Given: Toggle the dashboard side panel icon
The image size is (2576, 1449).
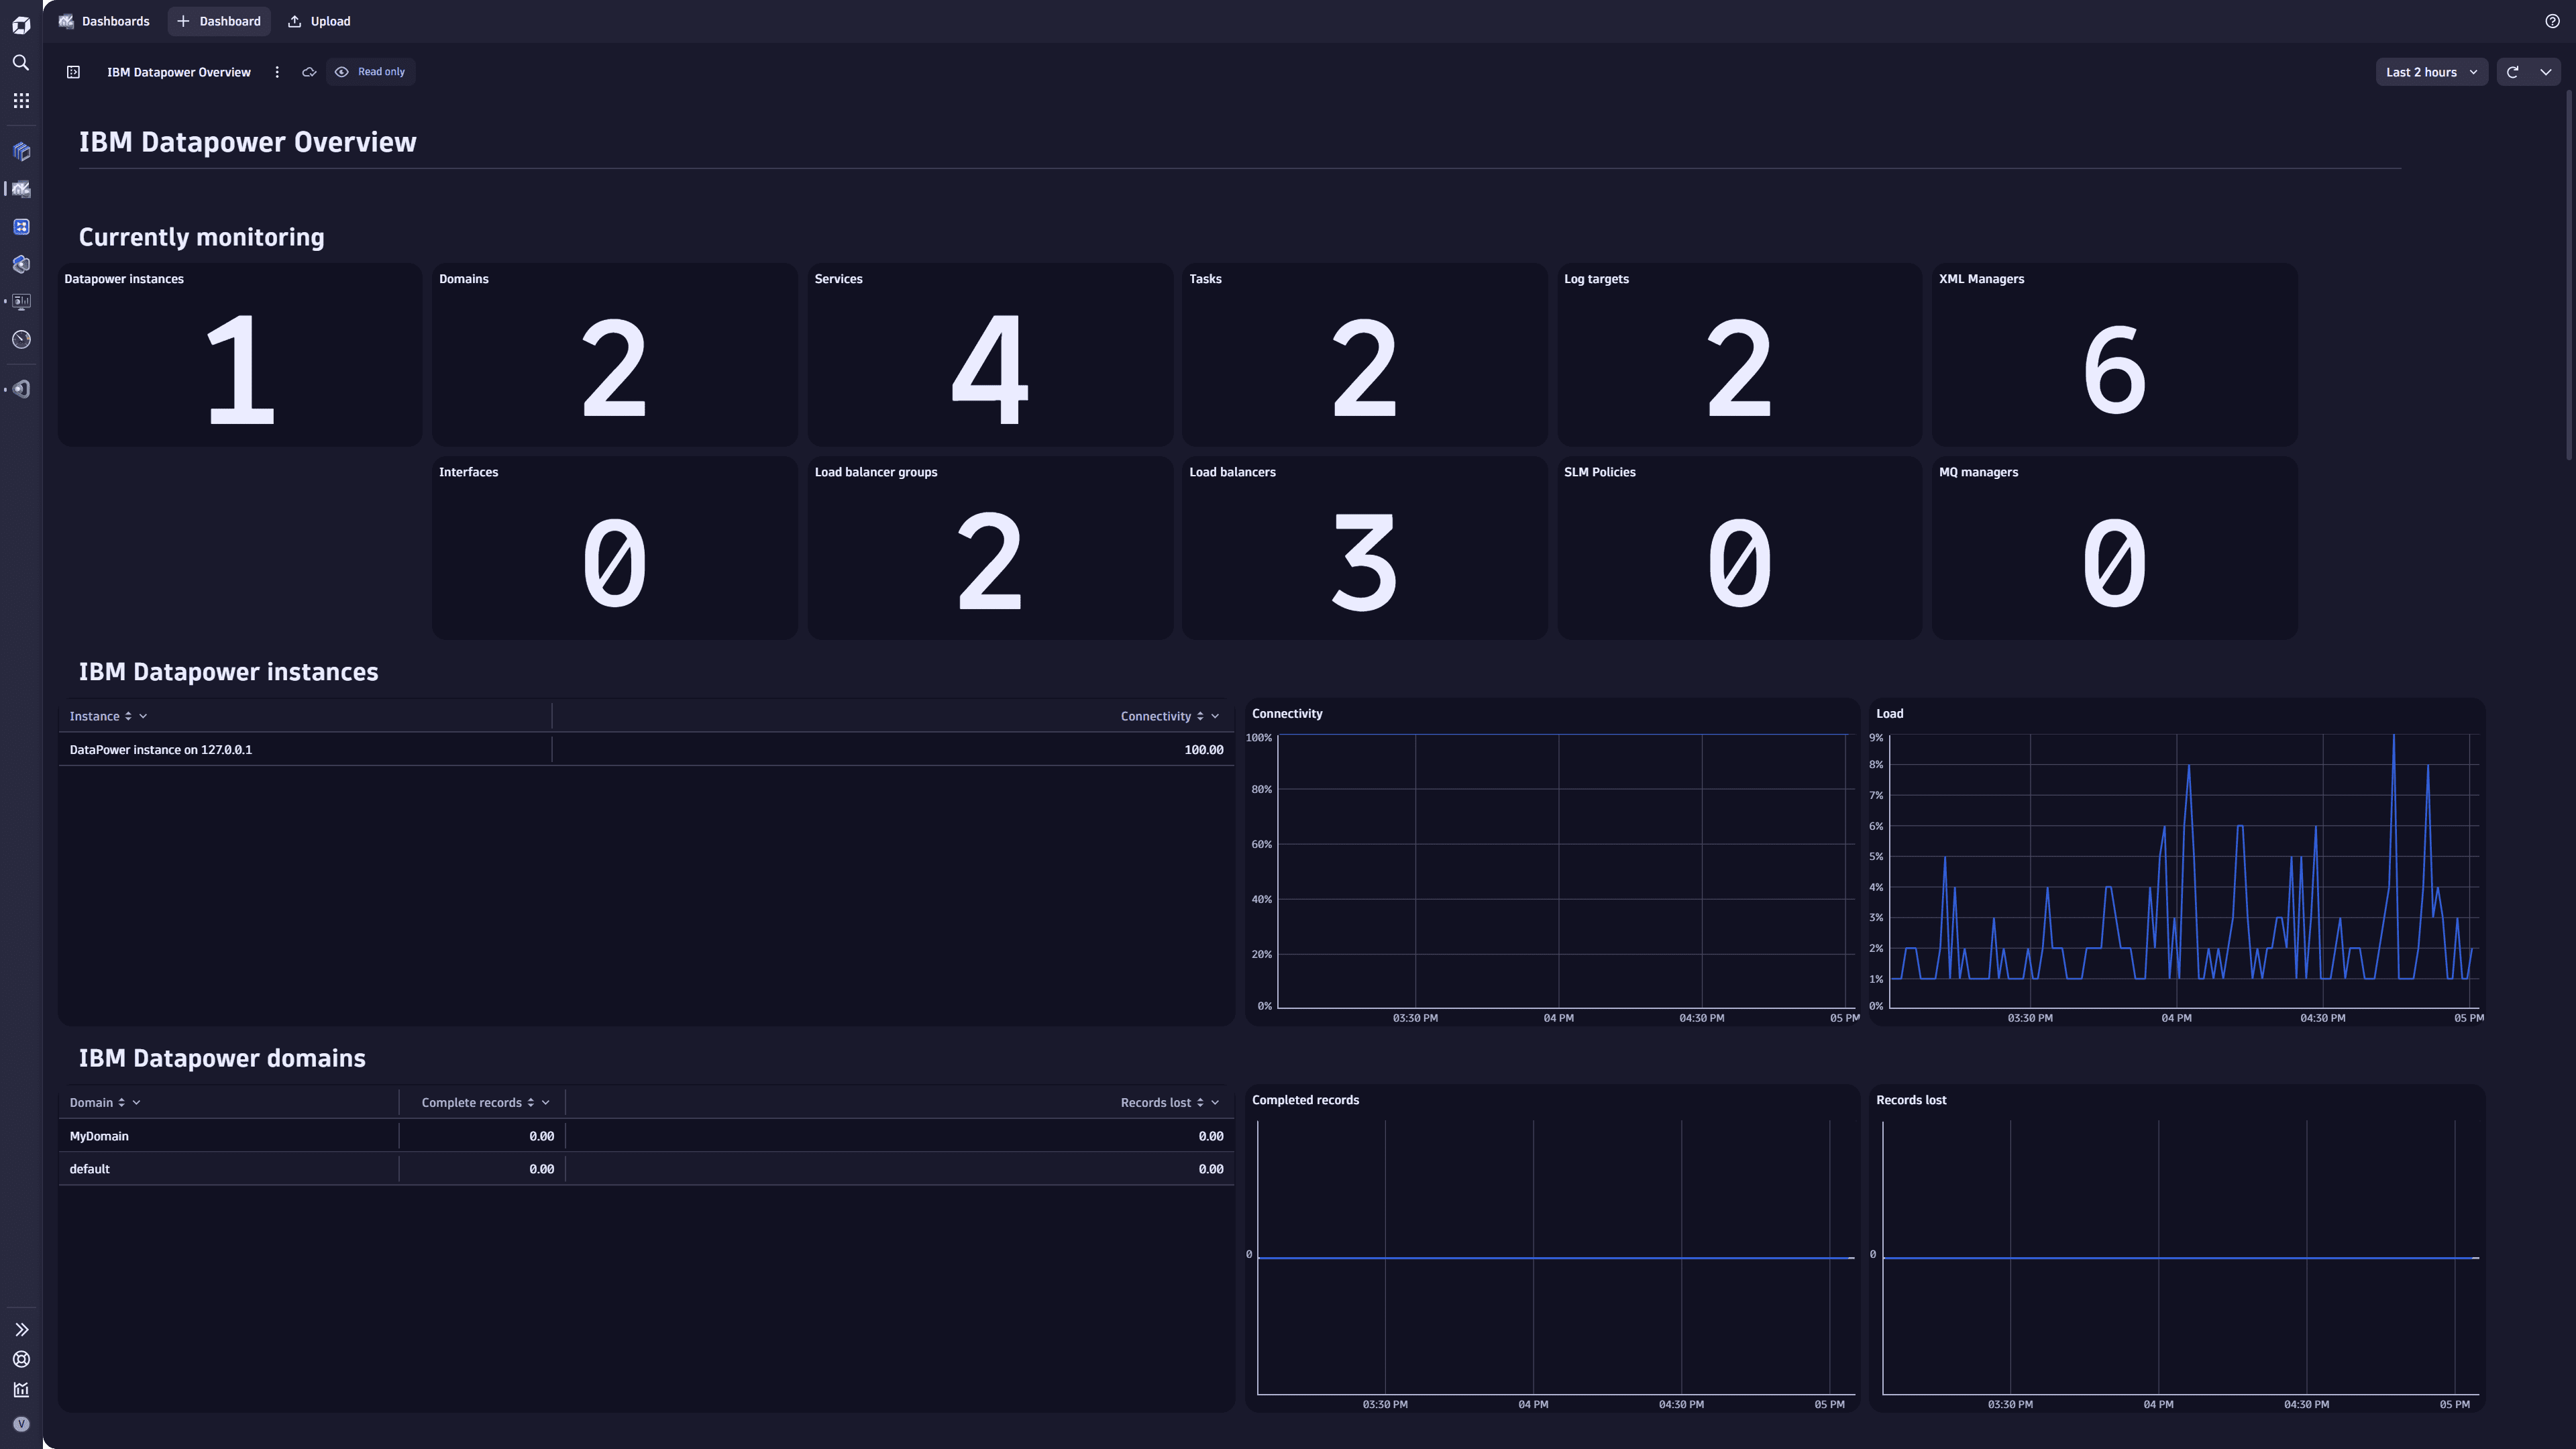Looking at the screenshot, I should (x=73, y=72).
